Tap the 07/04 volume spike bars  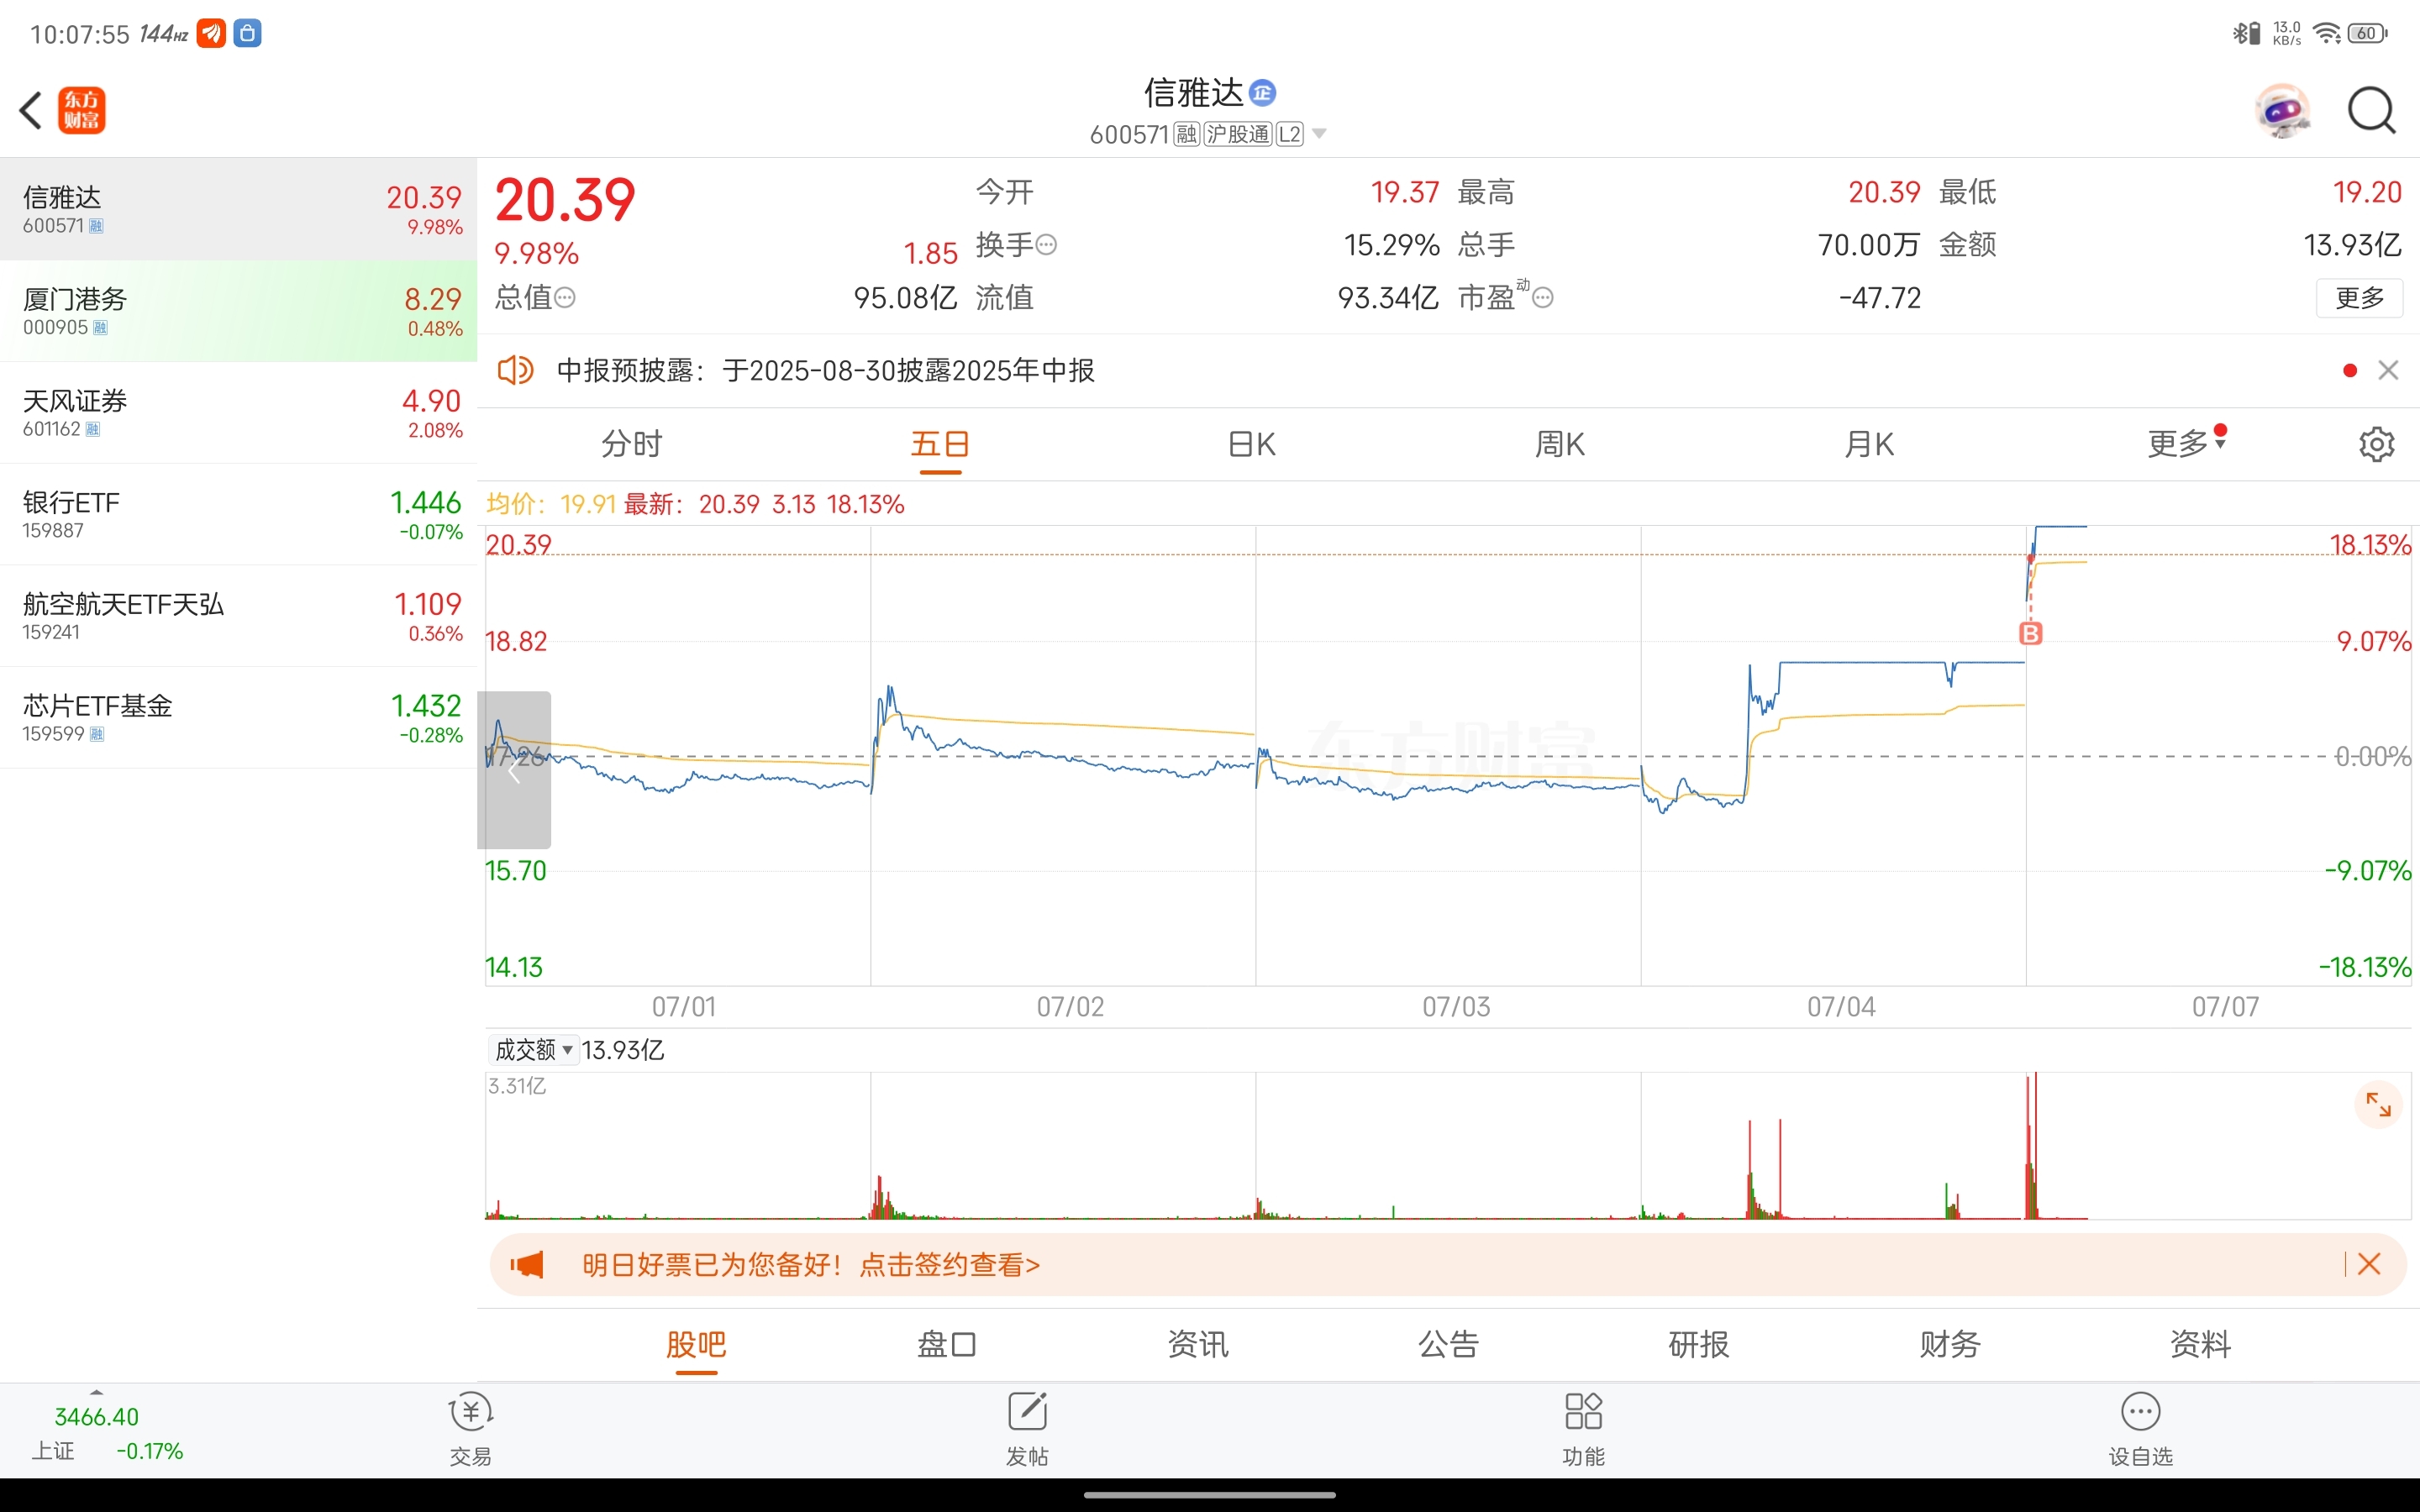tap(1765, 1170)
